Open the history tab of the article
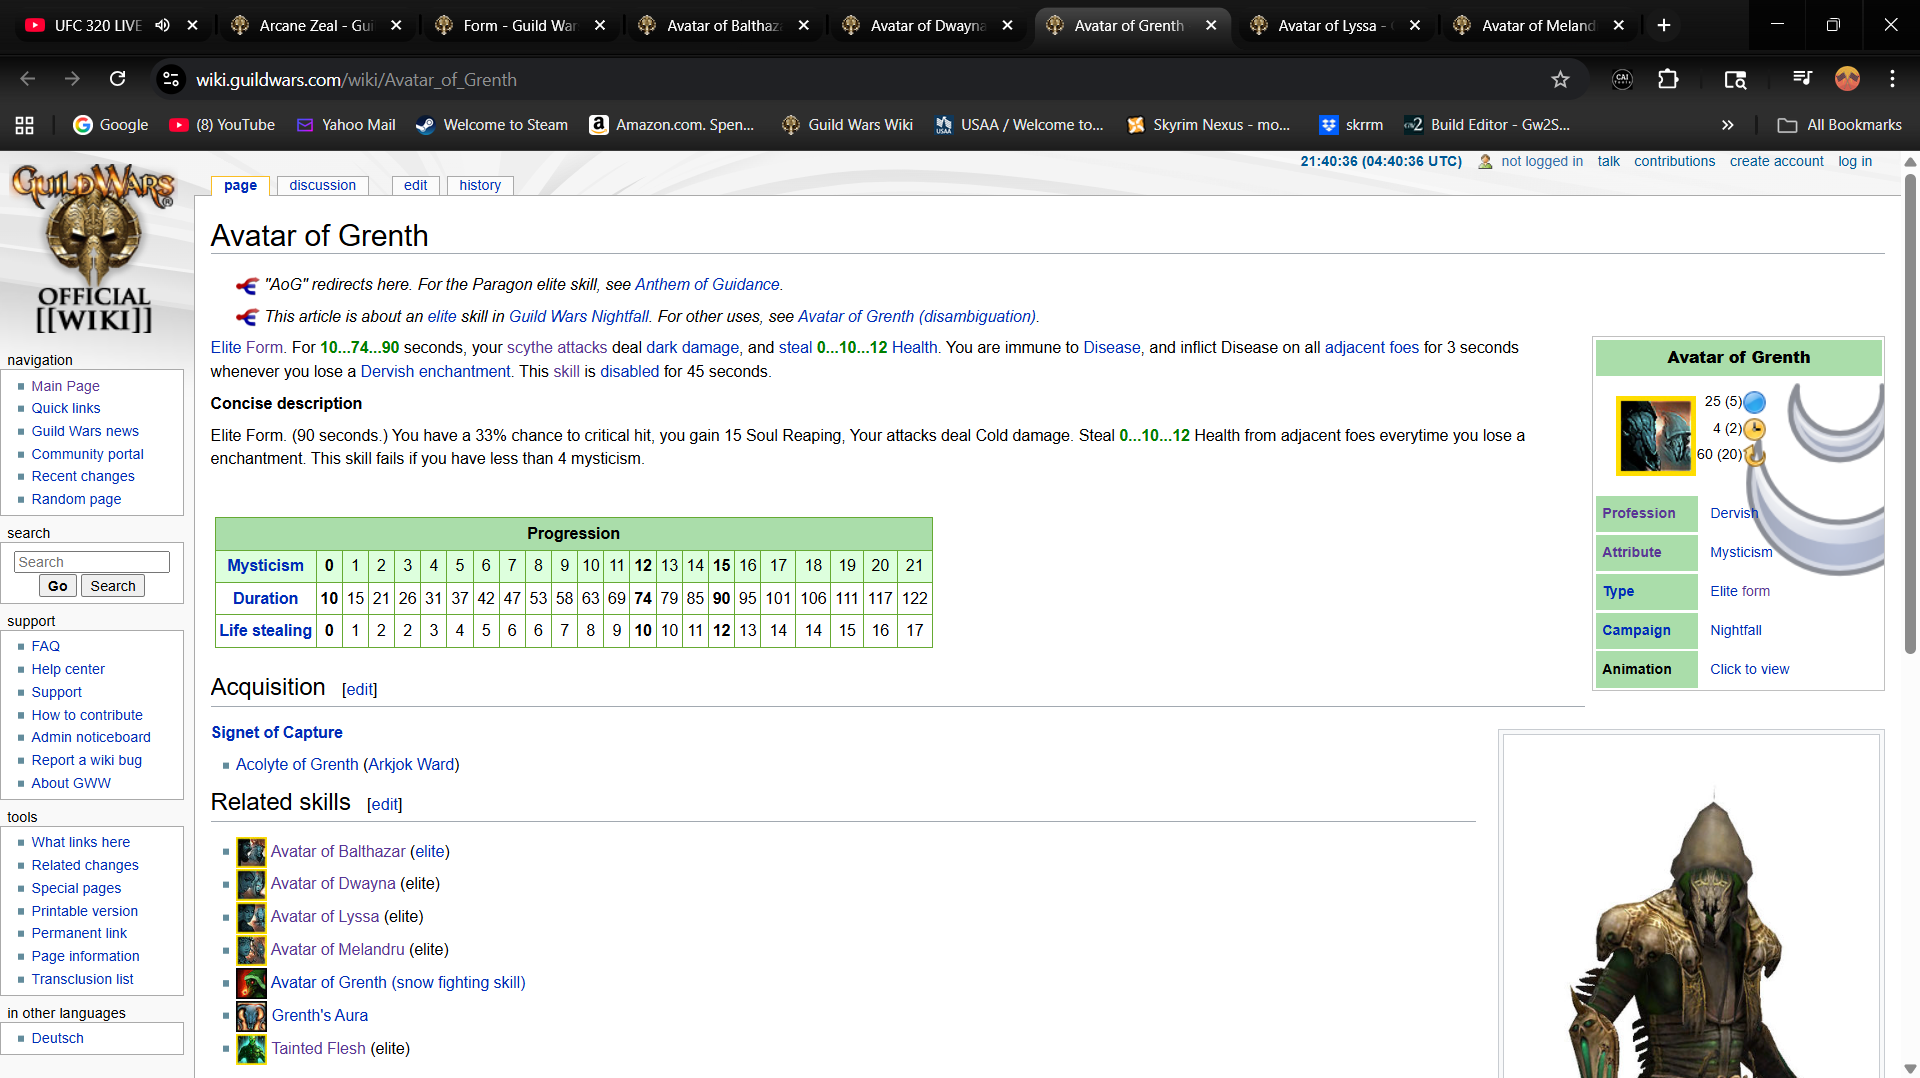Viewport: 1920px width, 1078px height. coord(480,185)
